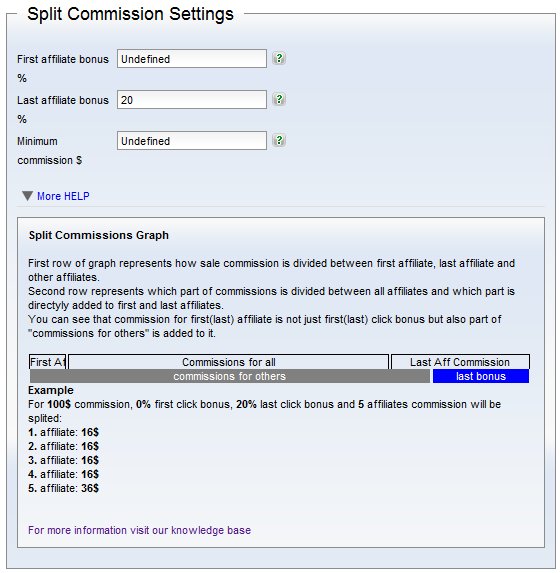Image resolution: width=560 pixels, height=573 pixels.
Task: Click help icon beside Last affiliate bonus
Action: point(279,99)
